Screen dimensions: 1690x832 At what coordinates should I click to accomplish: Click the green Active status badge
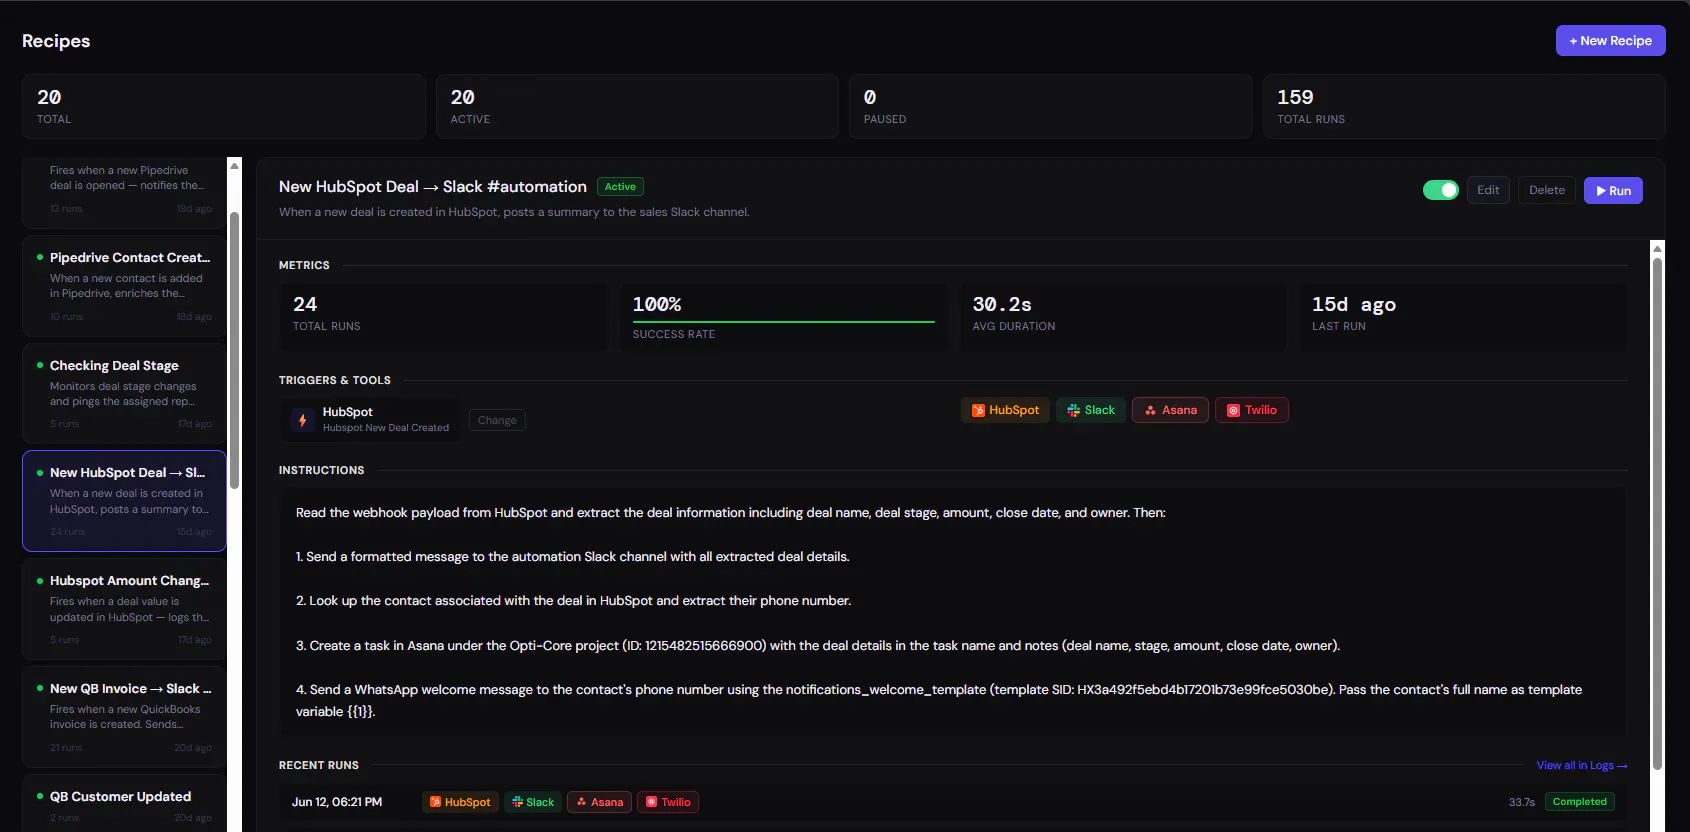(x=620, y=187)
